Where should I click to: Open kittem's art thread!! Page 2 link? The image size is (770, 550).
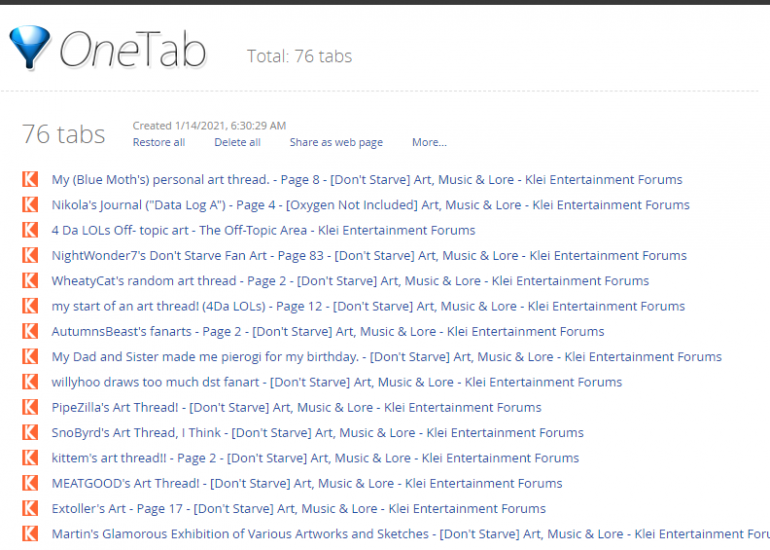(x=315, y=458)
